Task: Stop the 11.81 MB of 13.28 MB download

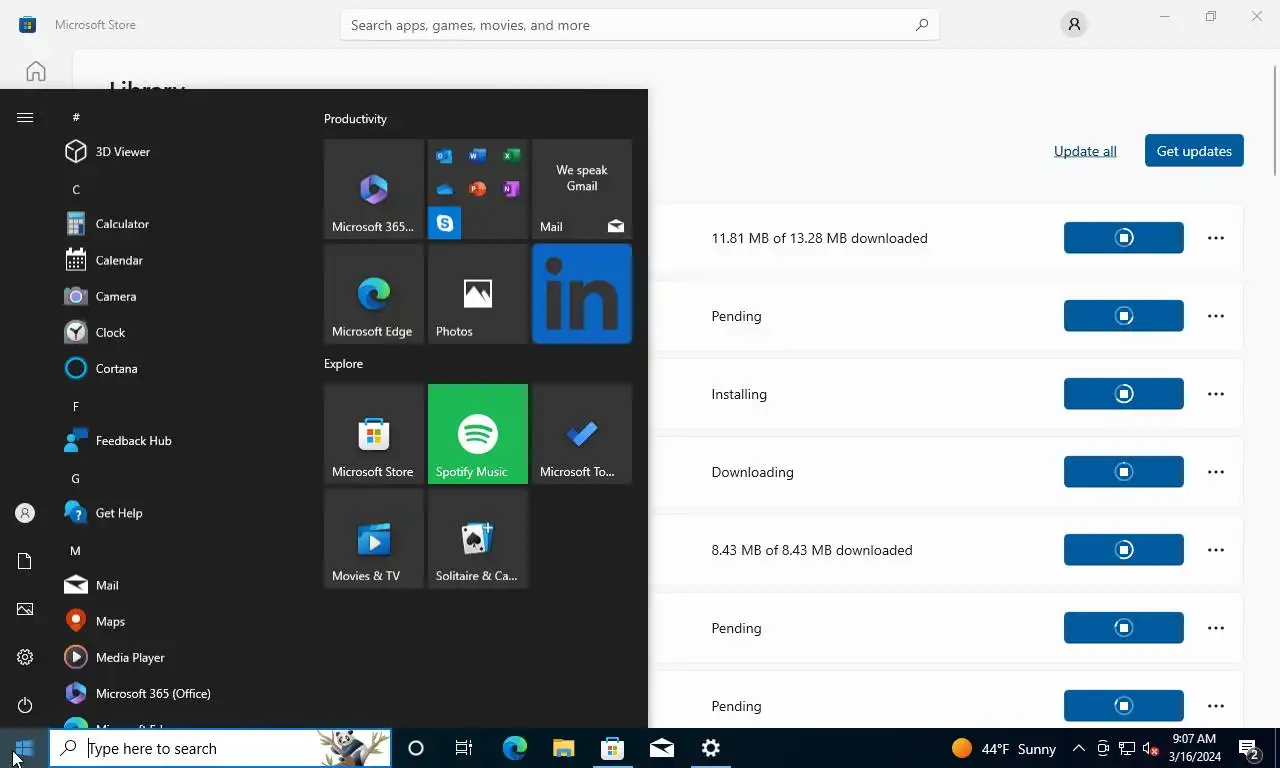Action: click(1124, 238)
